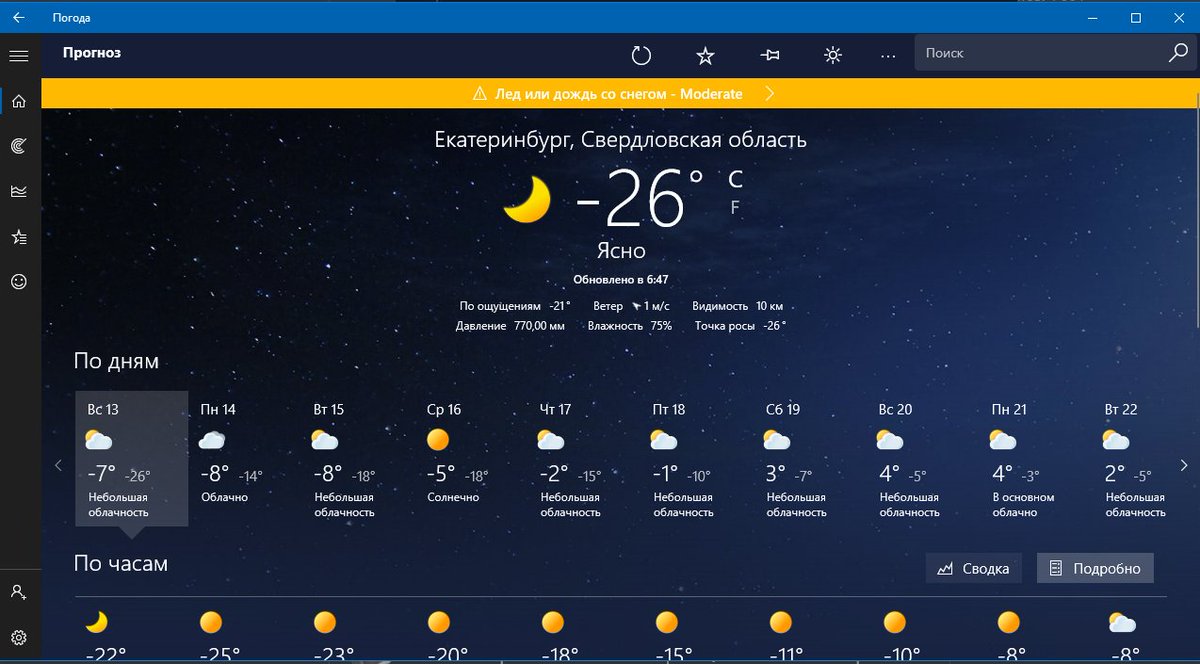Open Historical weather chart sidebar icon
This screenshot has width=1200, height=664.
coord(18,191)
